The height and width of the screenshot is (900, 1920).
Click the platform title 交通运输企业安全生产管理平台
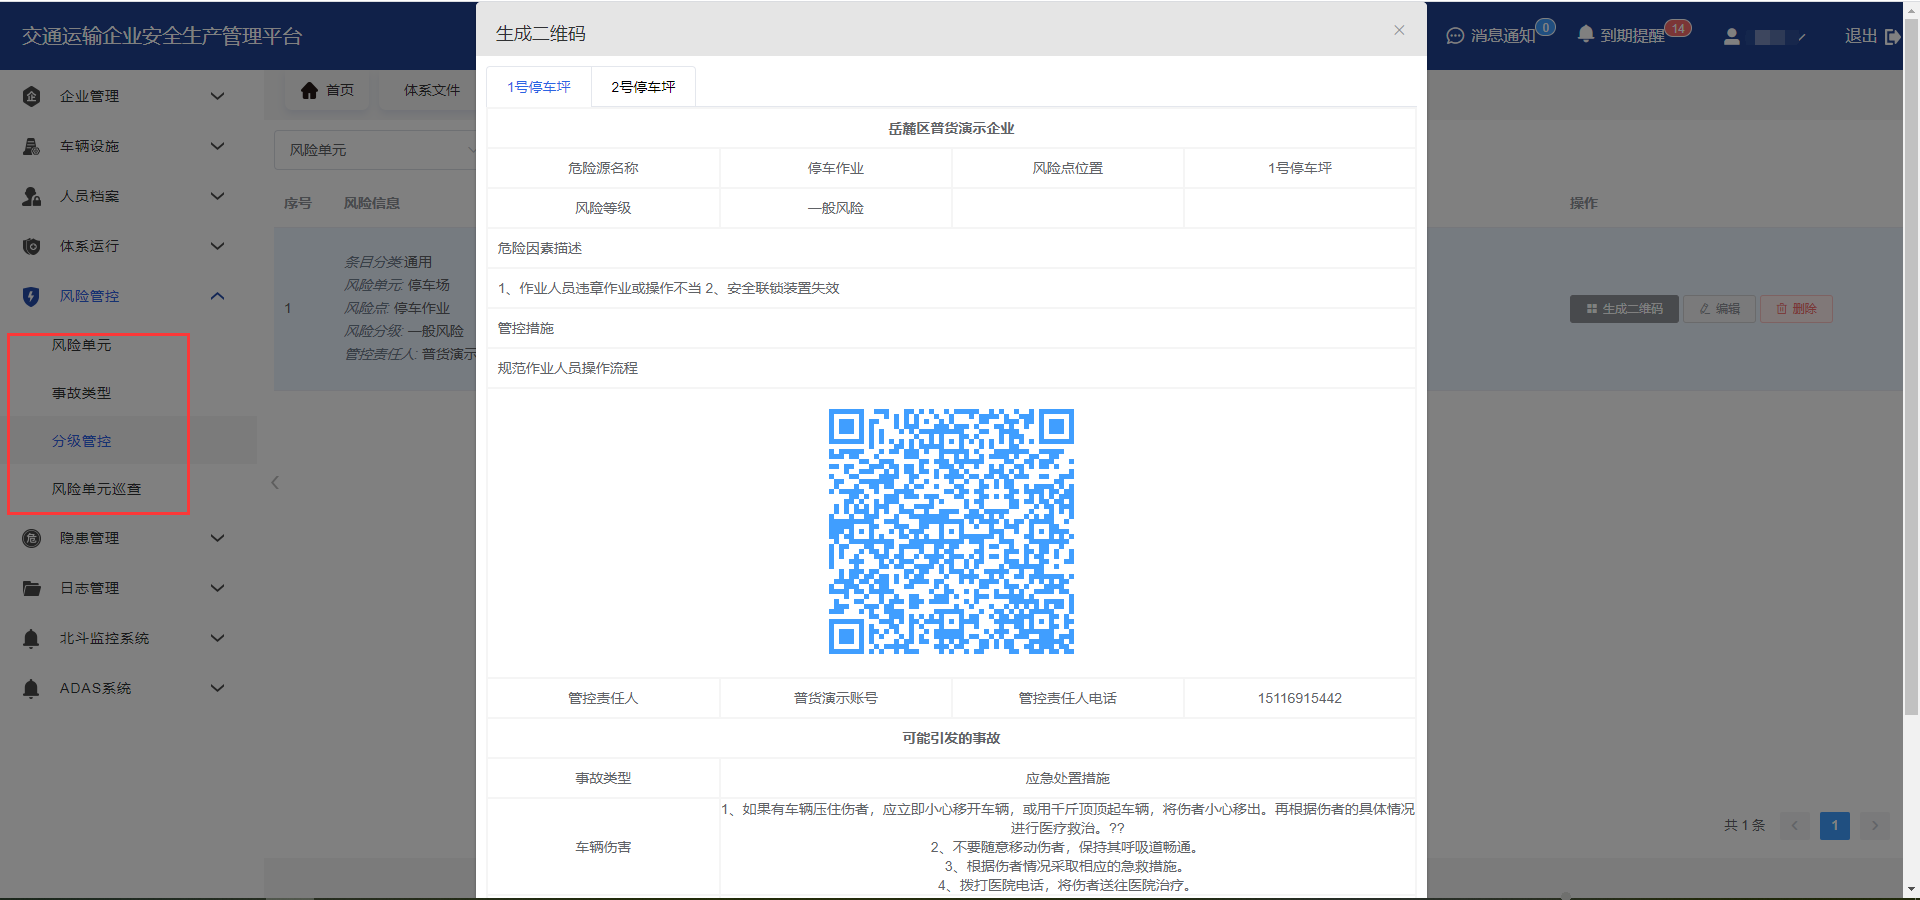[x=162, y=36]
